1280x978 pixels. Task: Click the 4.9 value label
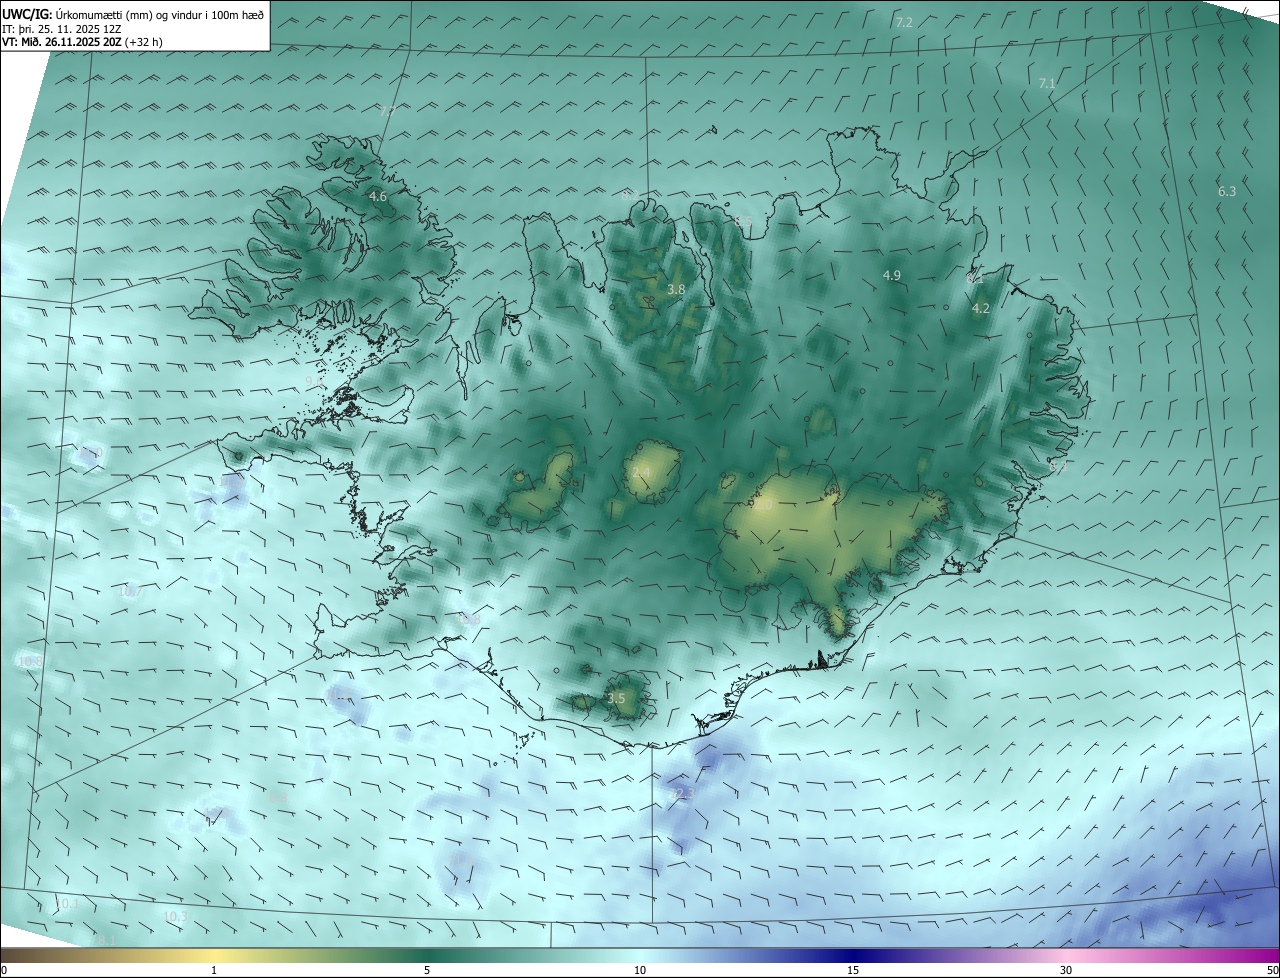tap(892, 276)
